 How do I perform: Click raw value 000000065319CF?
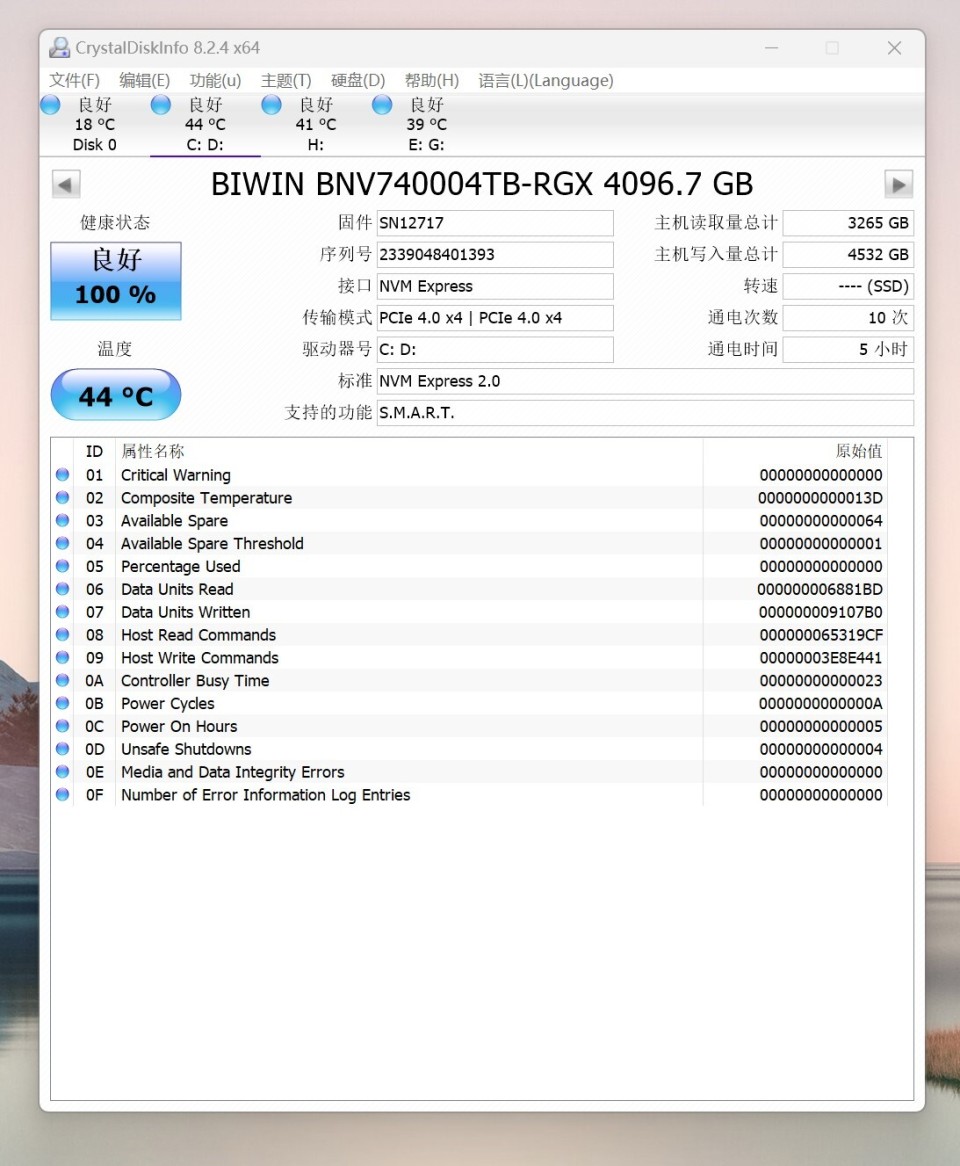click(x=820, y=634)
